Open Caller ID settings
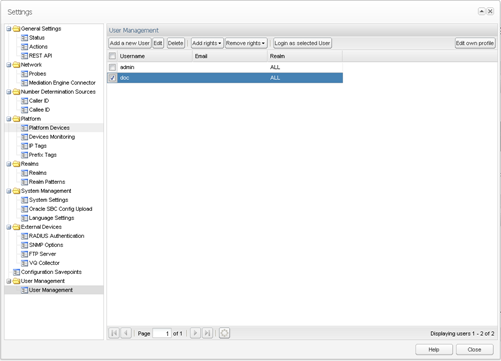The height and width of the screenshot is (361, 501). coord(39,101)
